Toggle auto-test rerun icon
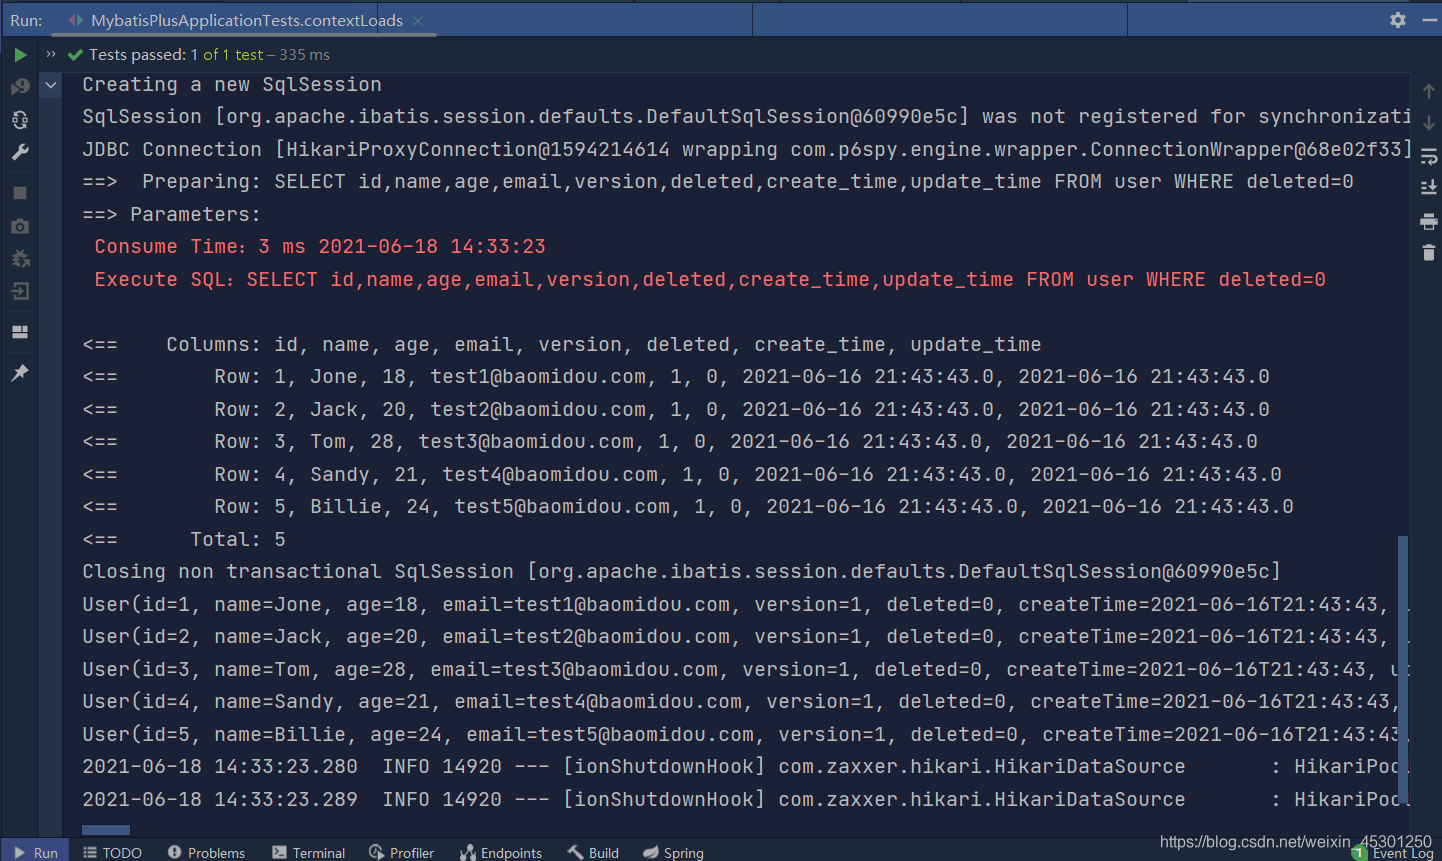This screenshot has width=1442, height=861. pyautogui.click(x=20, y=120)
